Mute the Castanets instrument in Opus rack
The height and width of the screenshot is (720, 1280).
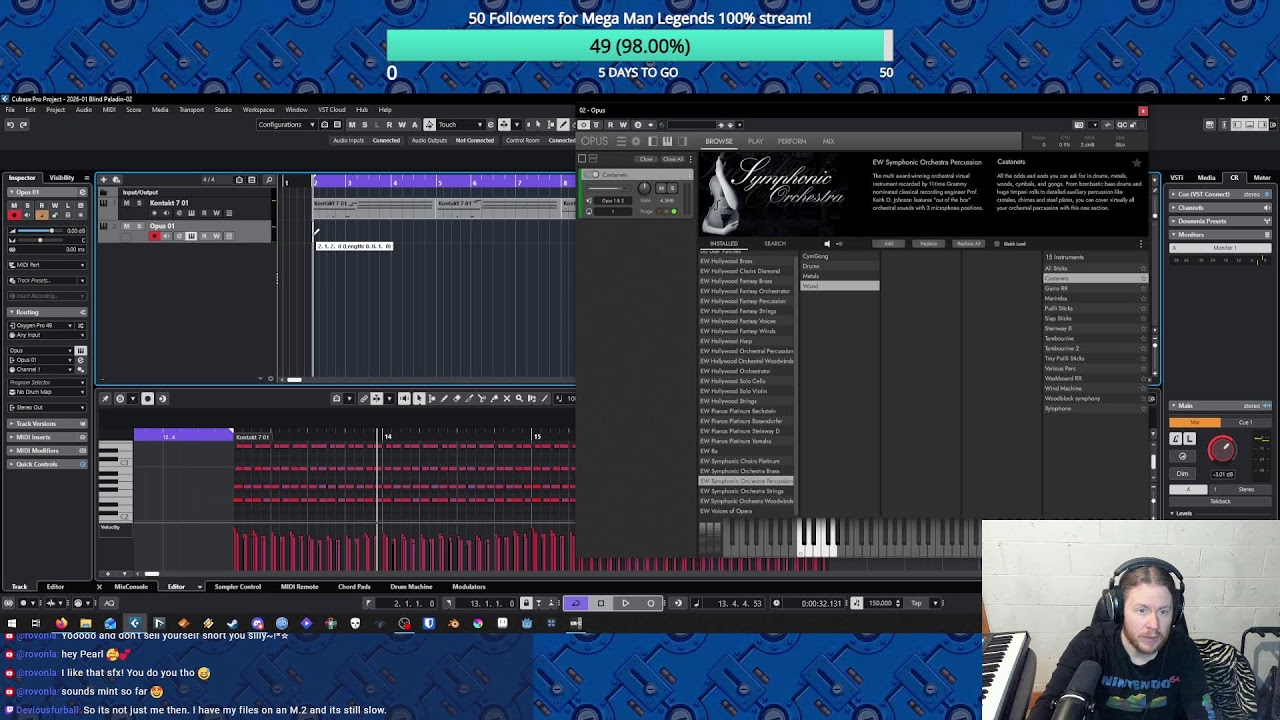click(x=661, y=188)
